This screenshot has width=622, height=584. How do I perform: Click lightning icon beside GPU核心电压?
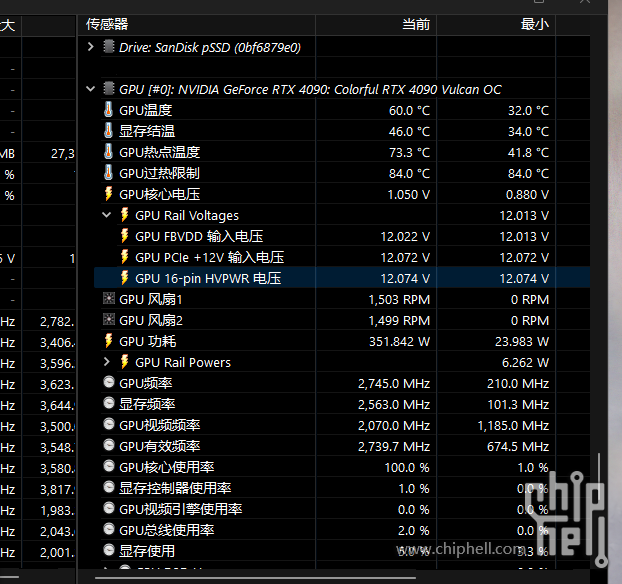[x=108, y=194]
